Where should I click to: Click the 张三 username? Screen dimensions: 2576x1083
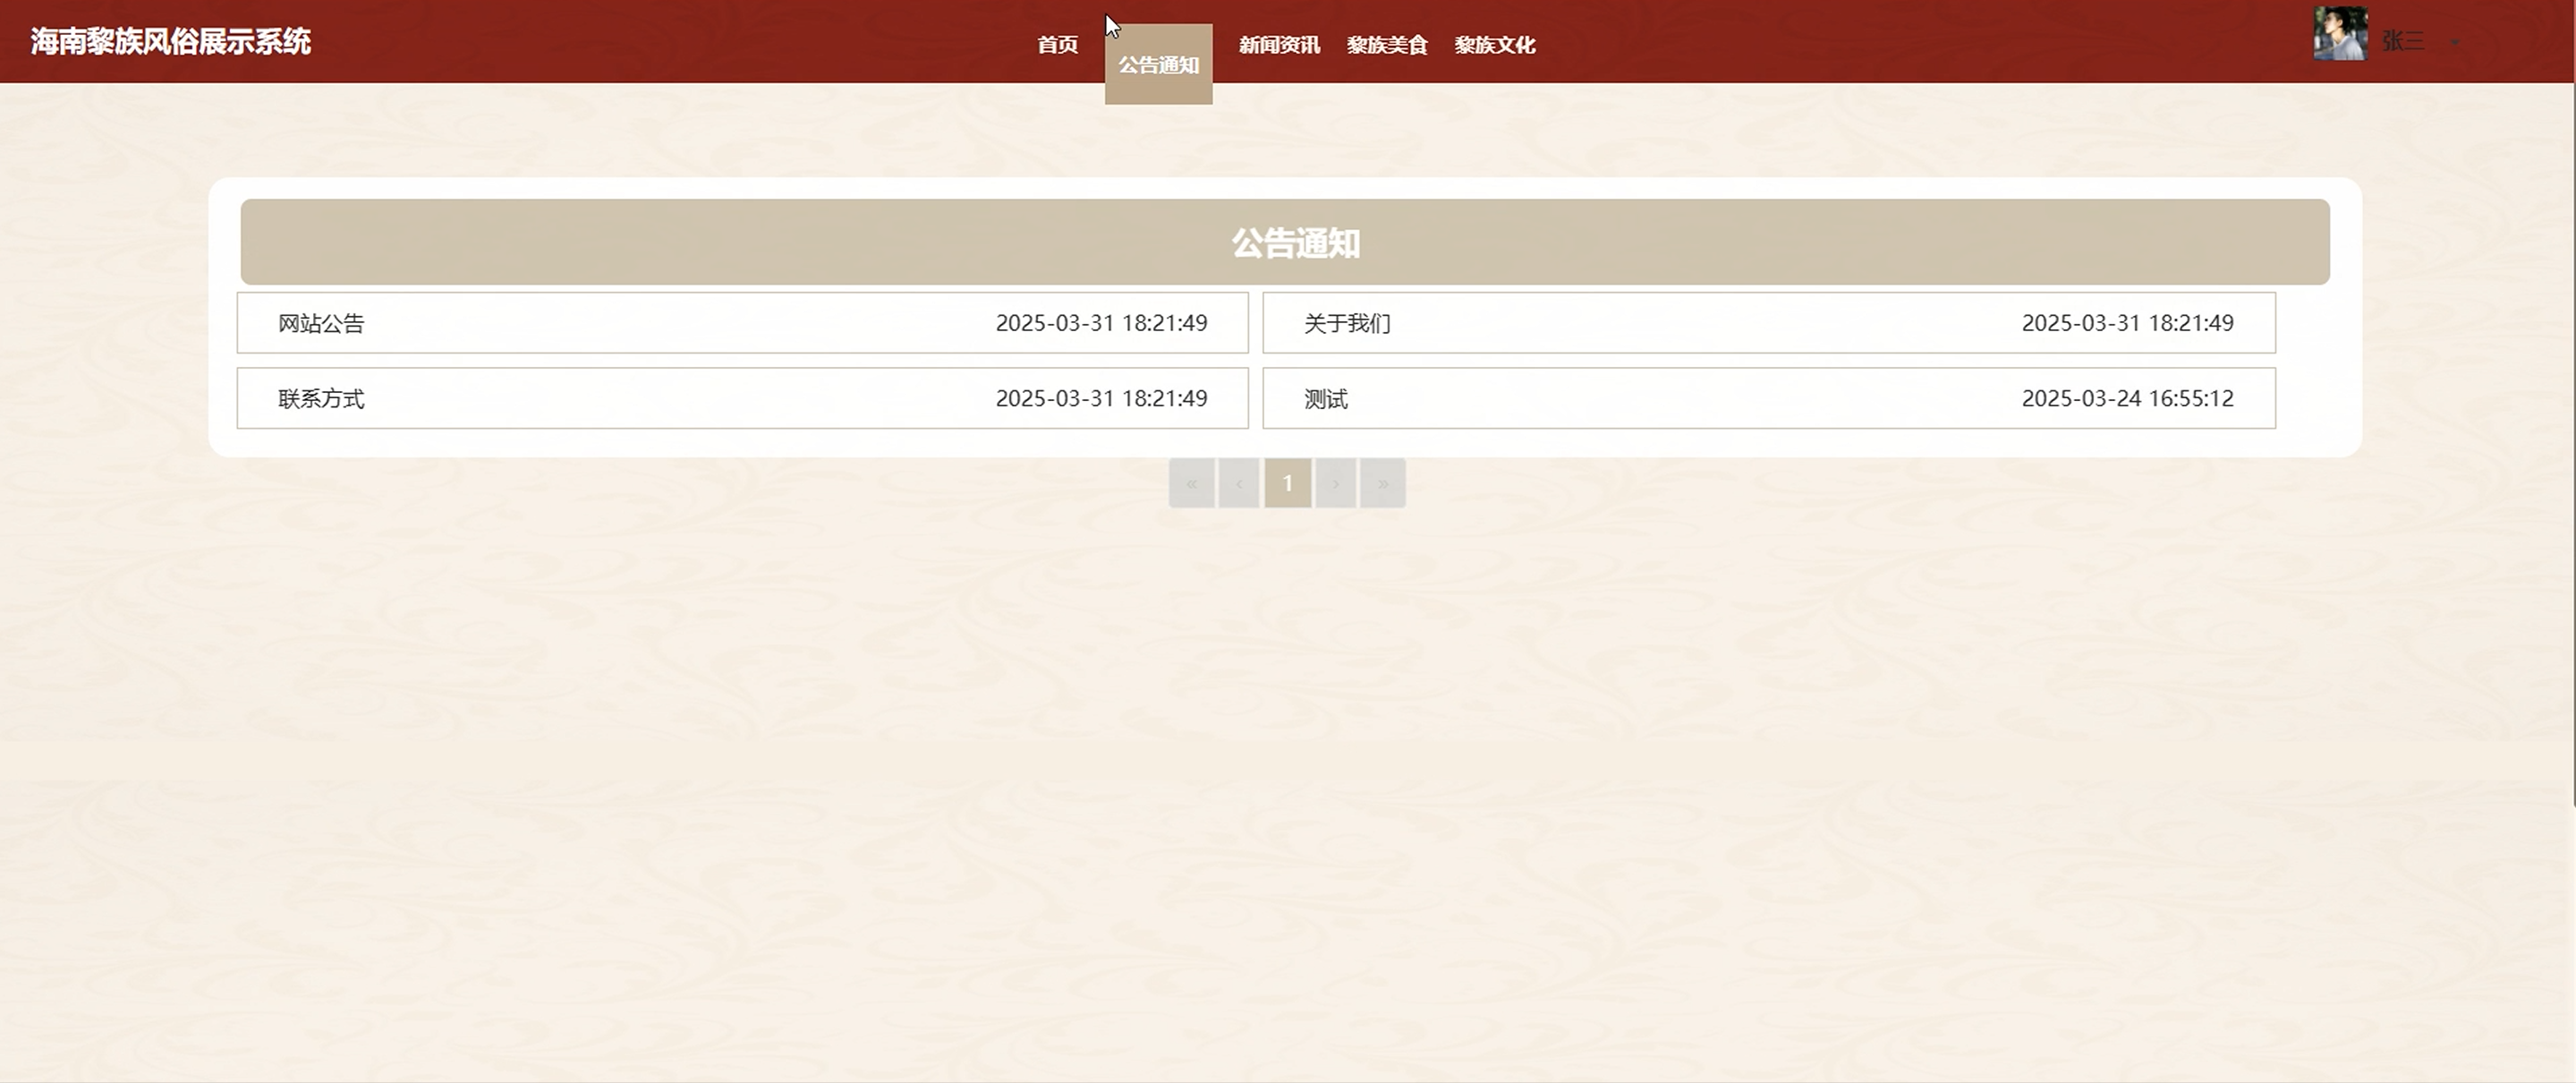pyautogui.click(x=2402, y=41)
